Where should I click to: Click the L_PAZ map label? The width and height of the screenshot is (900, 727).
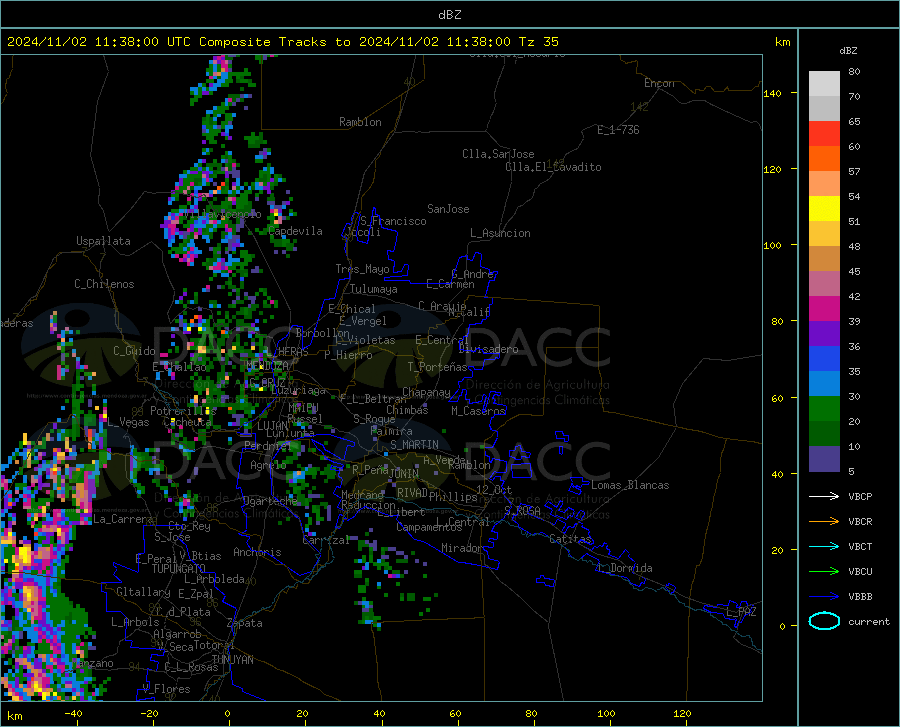(x=741, y=612)
